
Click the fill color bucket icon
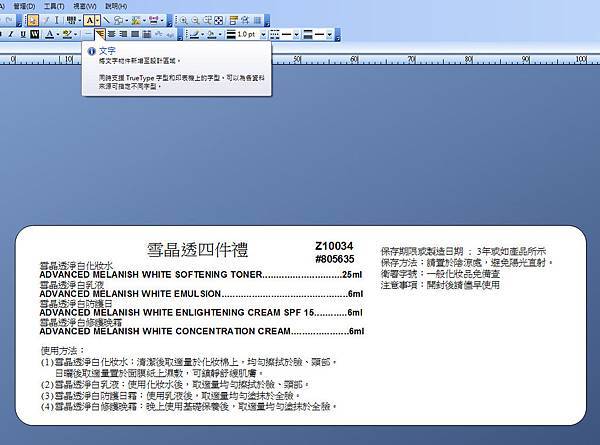coord(210,34)
